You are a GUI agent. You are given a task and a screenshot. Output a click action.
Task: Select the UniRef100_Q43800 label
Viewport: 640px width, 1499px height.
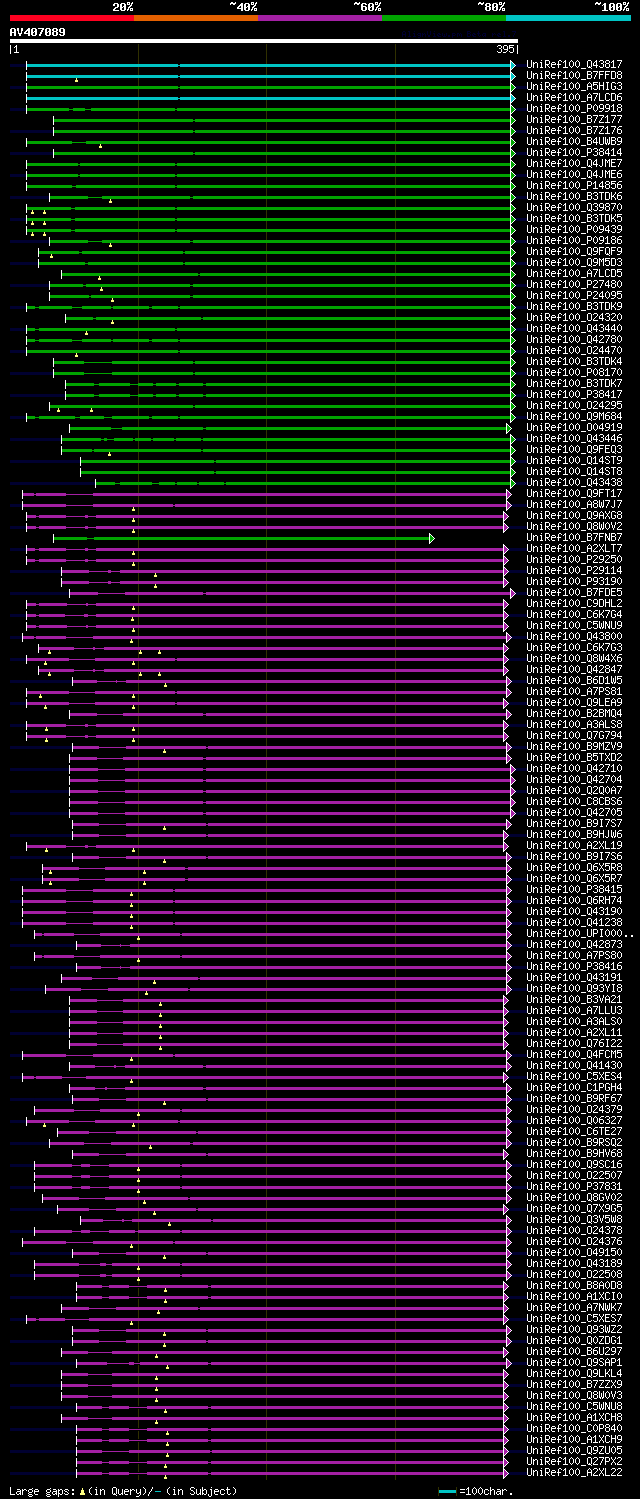[575, 637]
